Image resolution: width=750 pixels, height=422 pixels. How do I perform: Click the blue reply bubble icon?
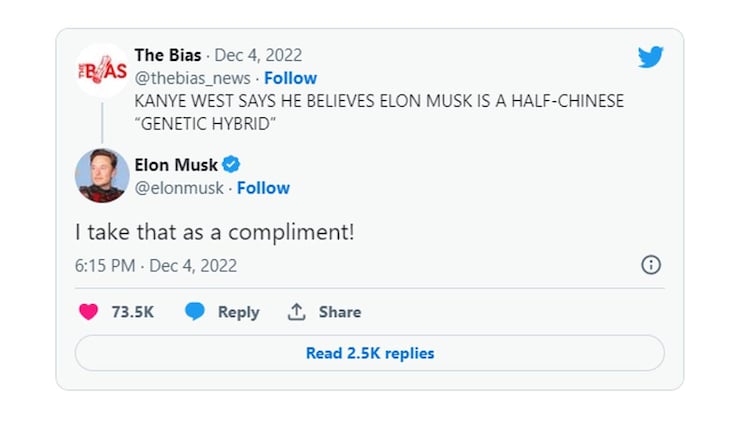[195, 312]
